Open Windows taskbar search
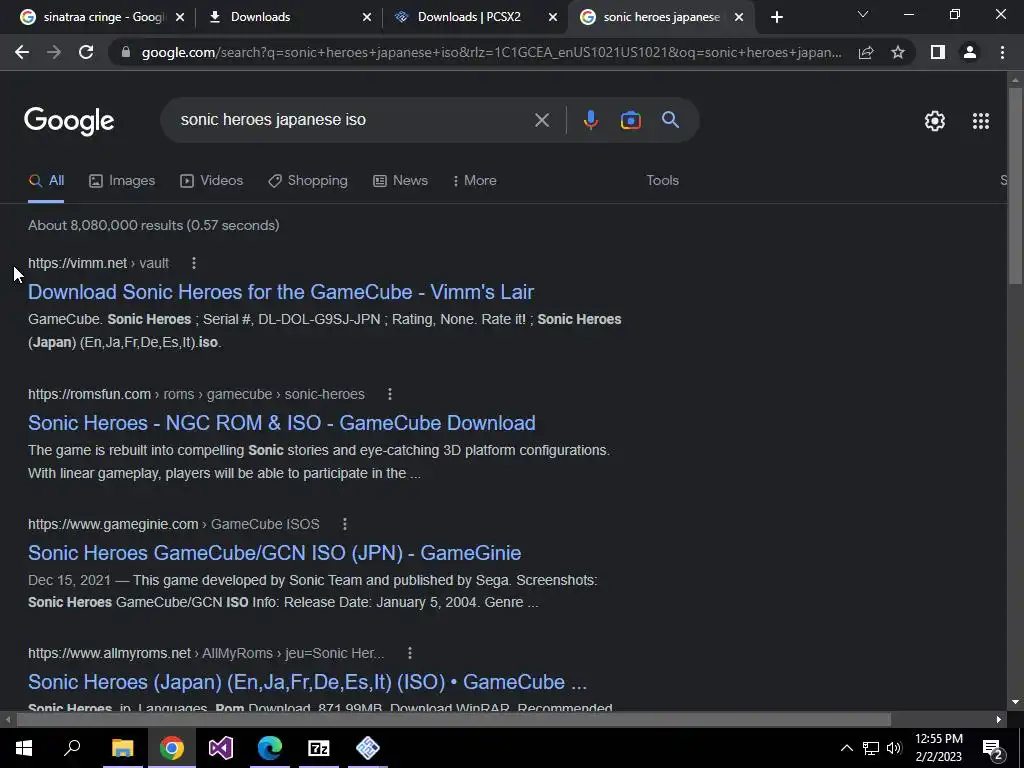Viewport: 1024px width, 768px height. (x=72, y=748)
